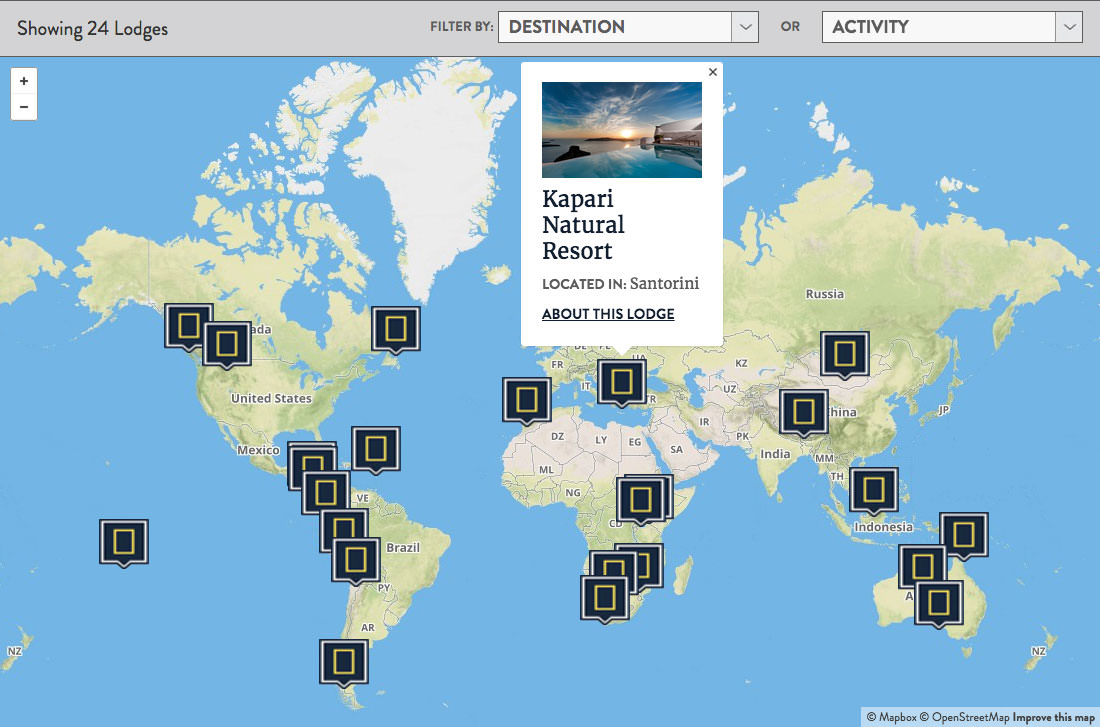This screenshot has width=1100, height=727.
Task: Select the lodge marker in the Caribbean
Action: 375,450
